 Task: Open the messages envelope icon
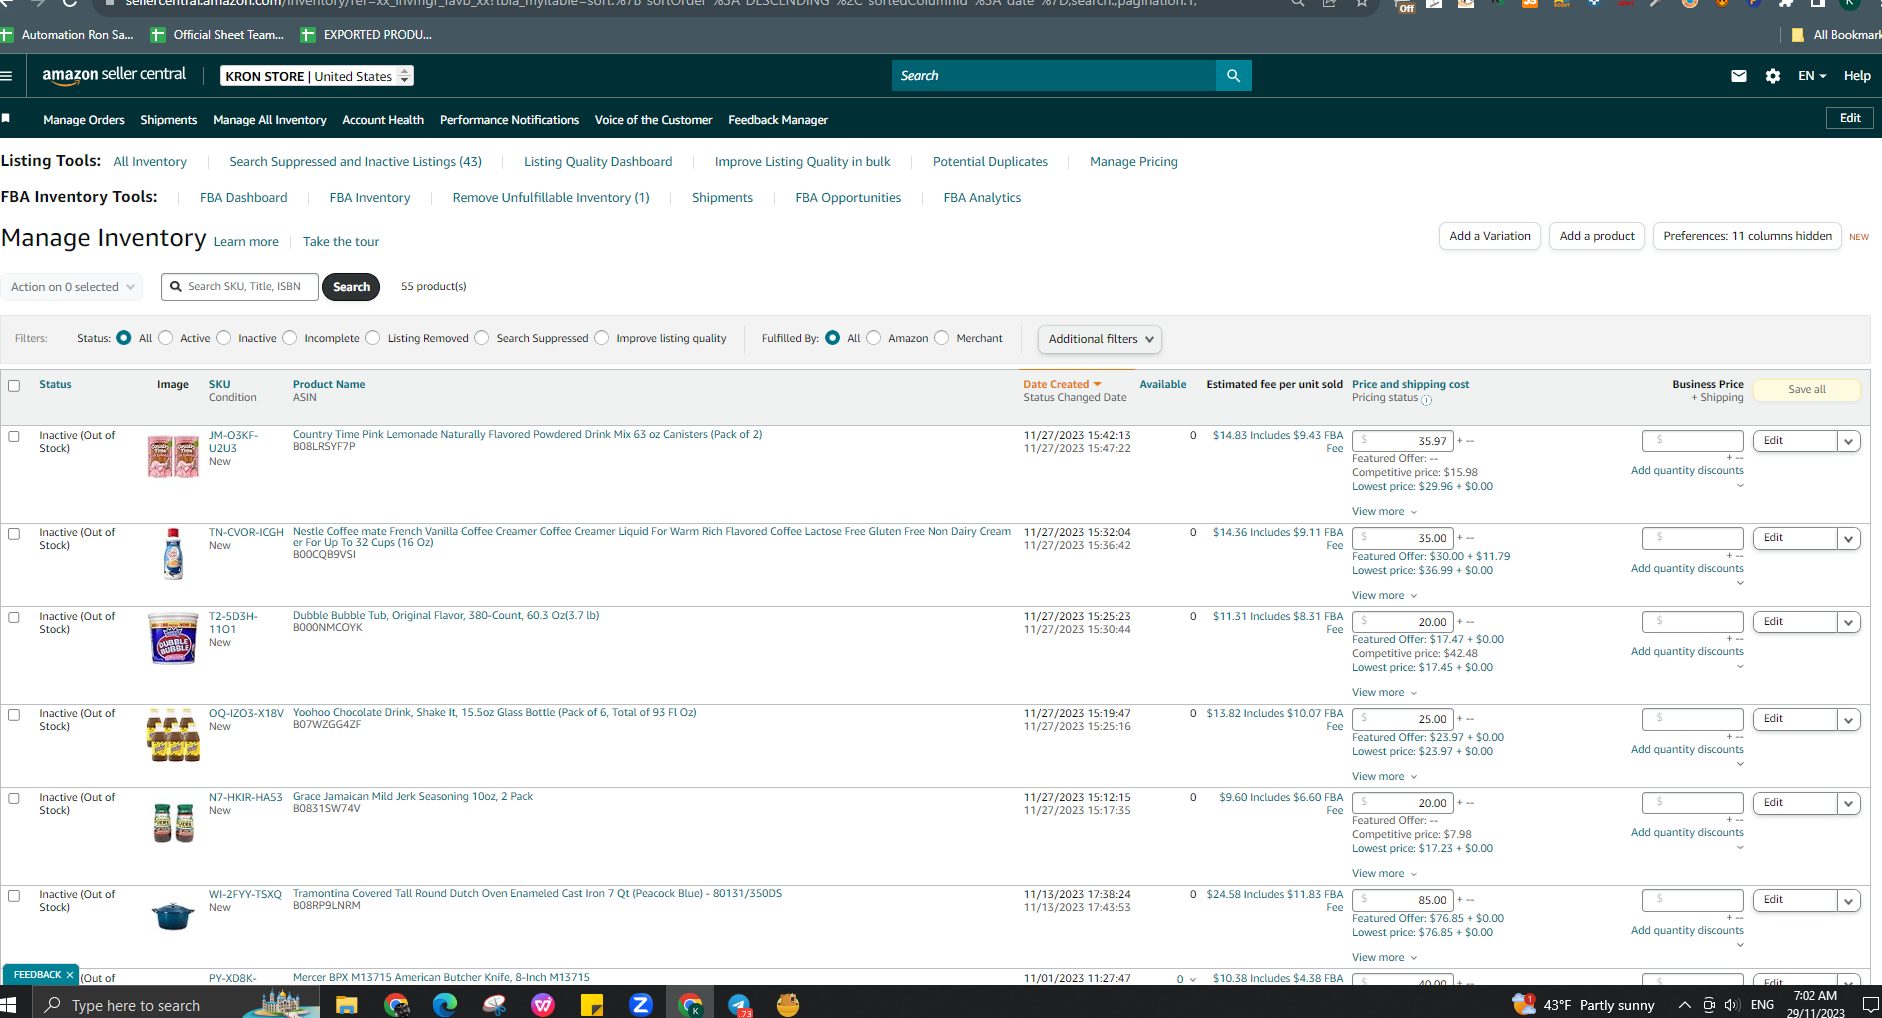[1739, 76]
